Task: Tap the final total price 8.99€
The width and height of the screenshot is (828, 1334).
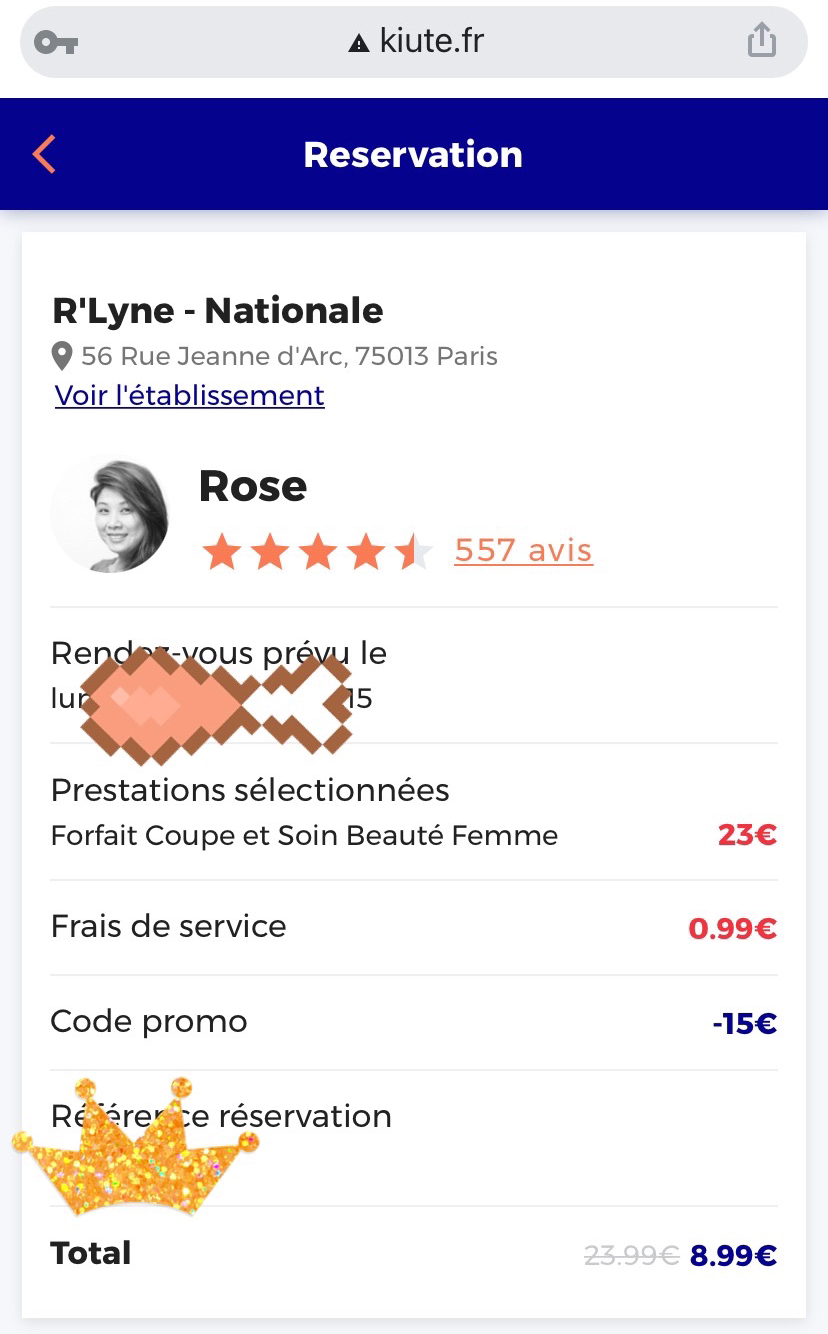Action: click(x=733, y=1255)
